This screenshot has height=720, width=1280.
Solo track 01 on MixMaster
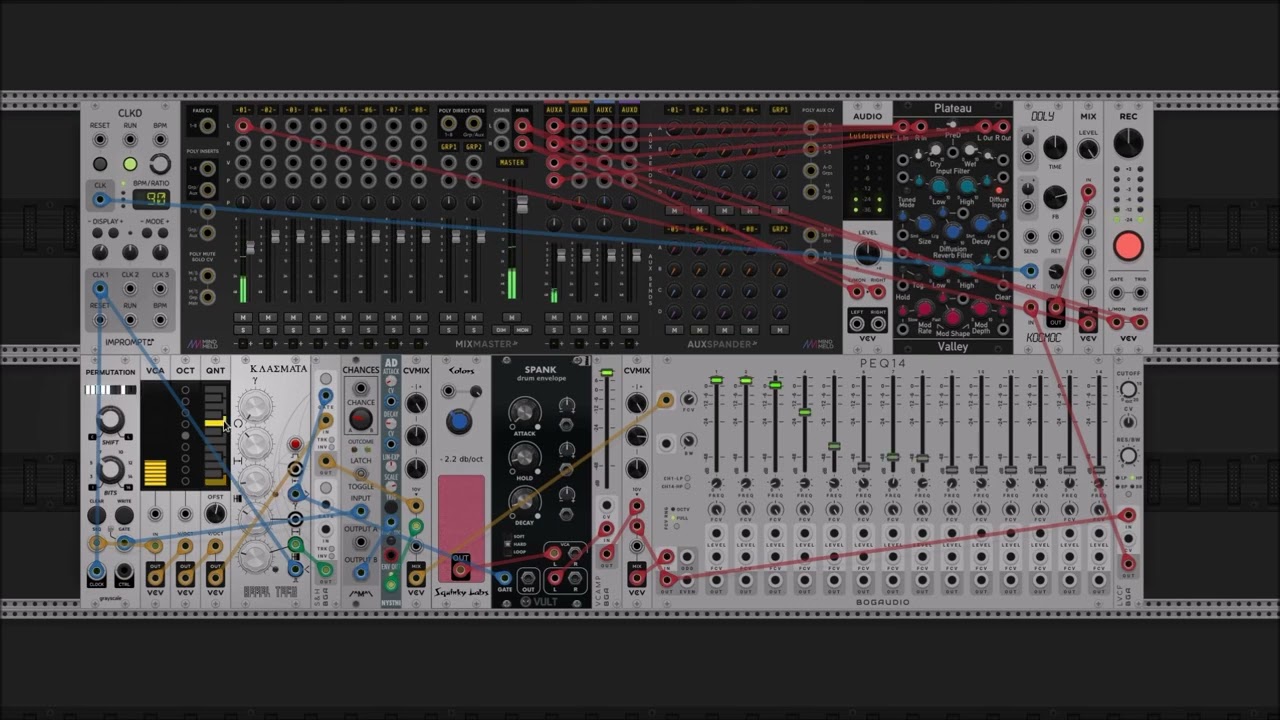243,329
